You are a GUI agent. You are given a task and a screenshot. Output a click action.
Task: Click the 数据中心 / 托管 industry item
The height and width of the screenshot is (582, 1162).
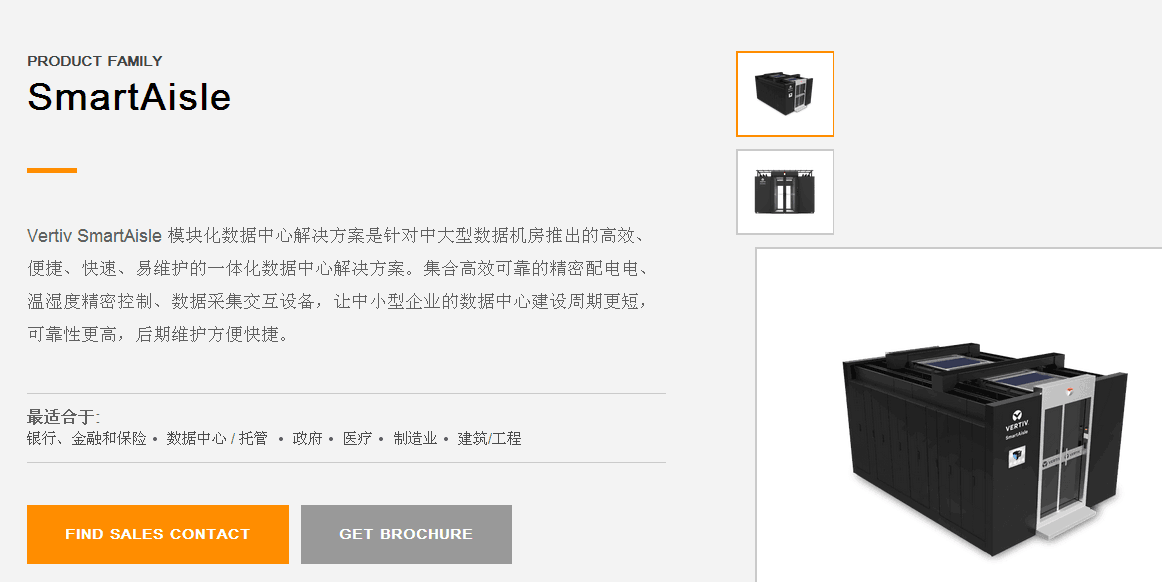point(216,438)
